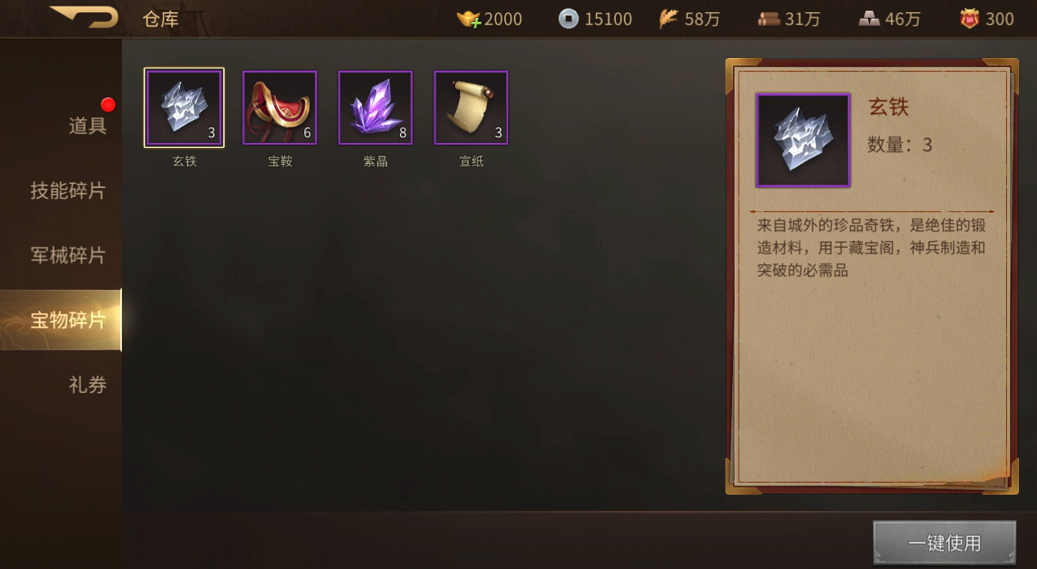Tap the red notification dot on 道具

pyautogui.click(x=108, y=105)
